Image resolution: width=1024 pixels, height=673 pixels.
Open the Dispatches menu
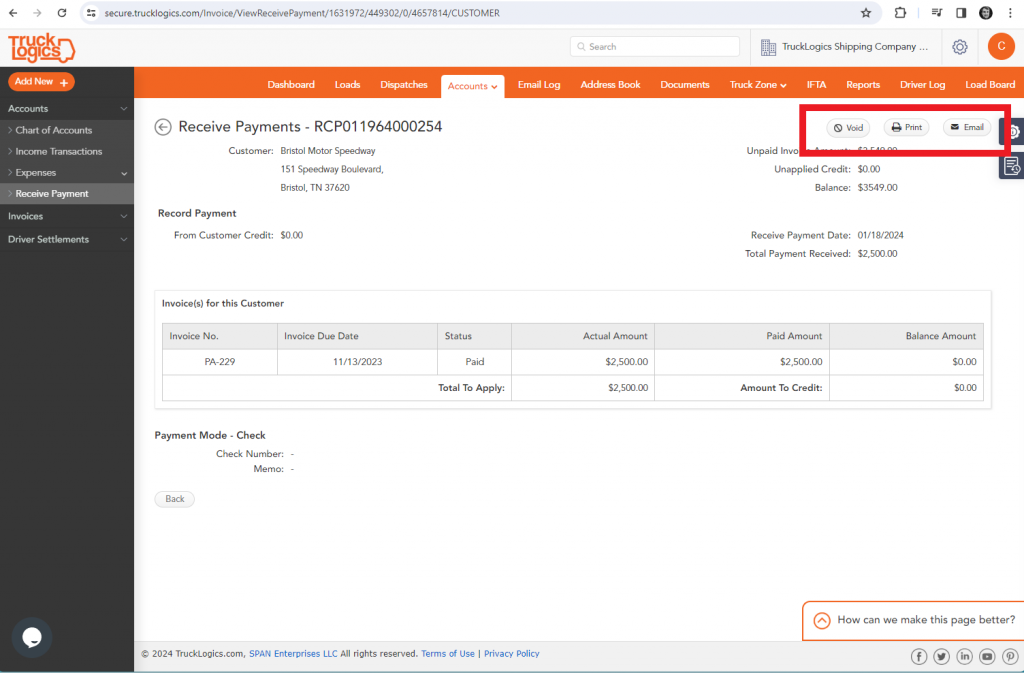coord(404,85)
